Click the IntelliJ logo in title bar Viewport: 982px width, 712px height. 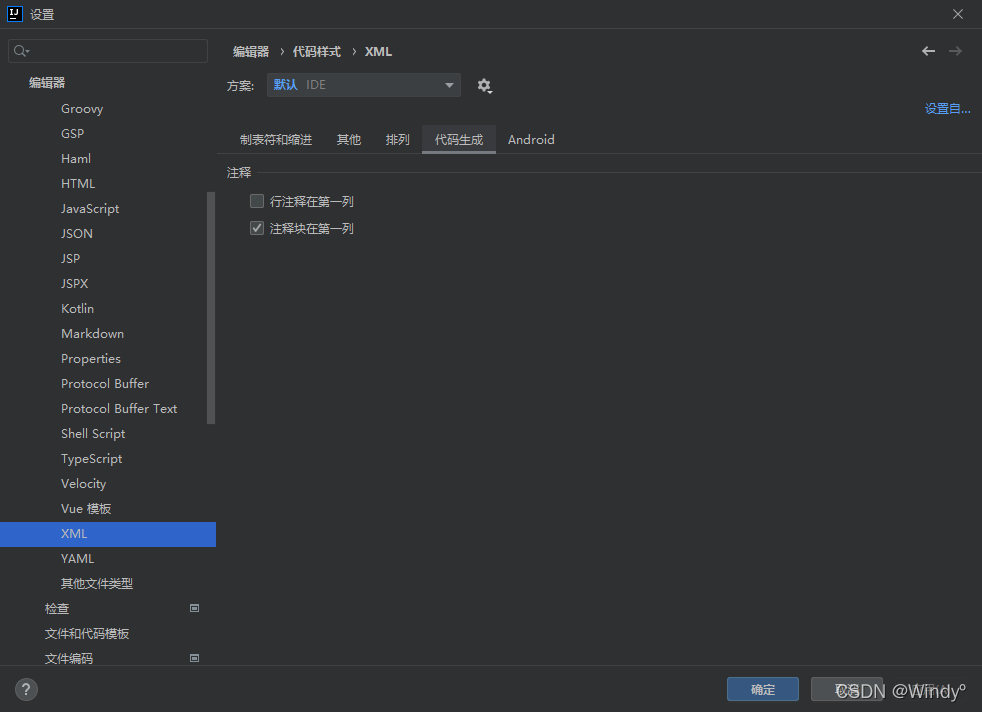click(x=14, y=14)
